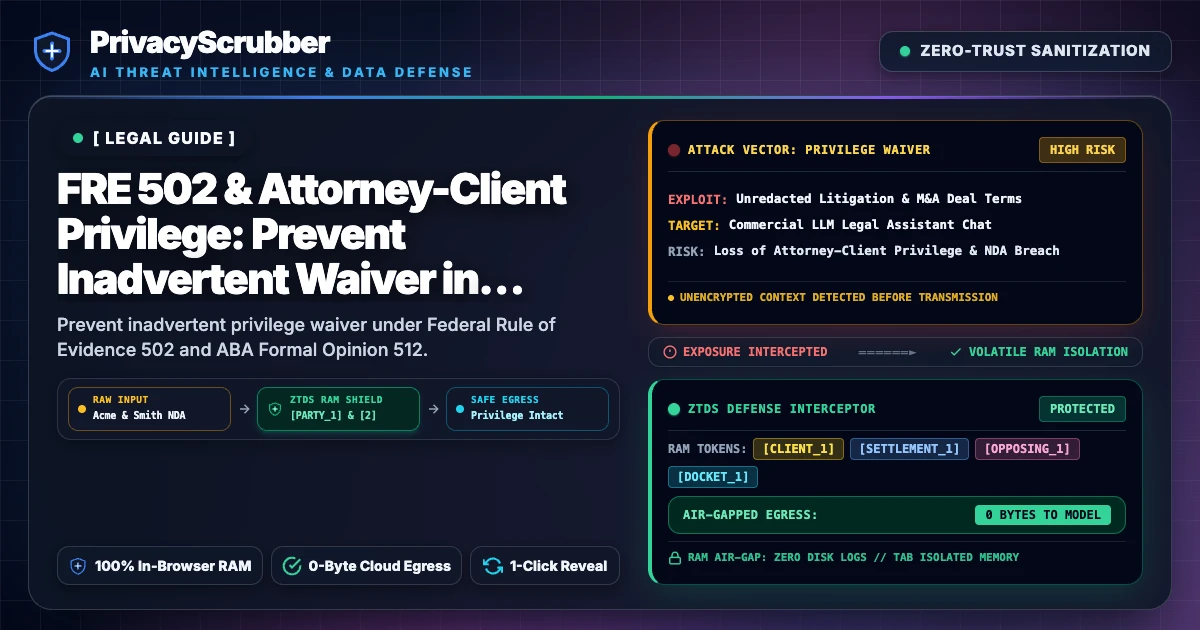Viewport: 1200px width, 630px height.
Task: Click the shield icon in ZTDS RAM Shield box
Action: coord(276,409)
